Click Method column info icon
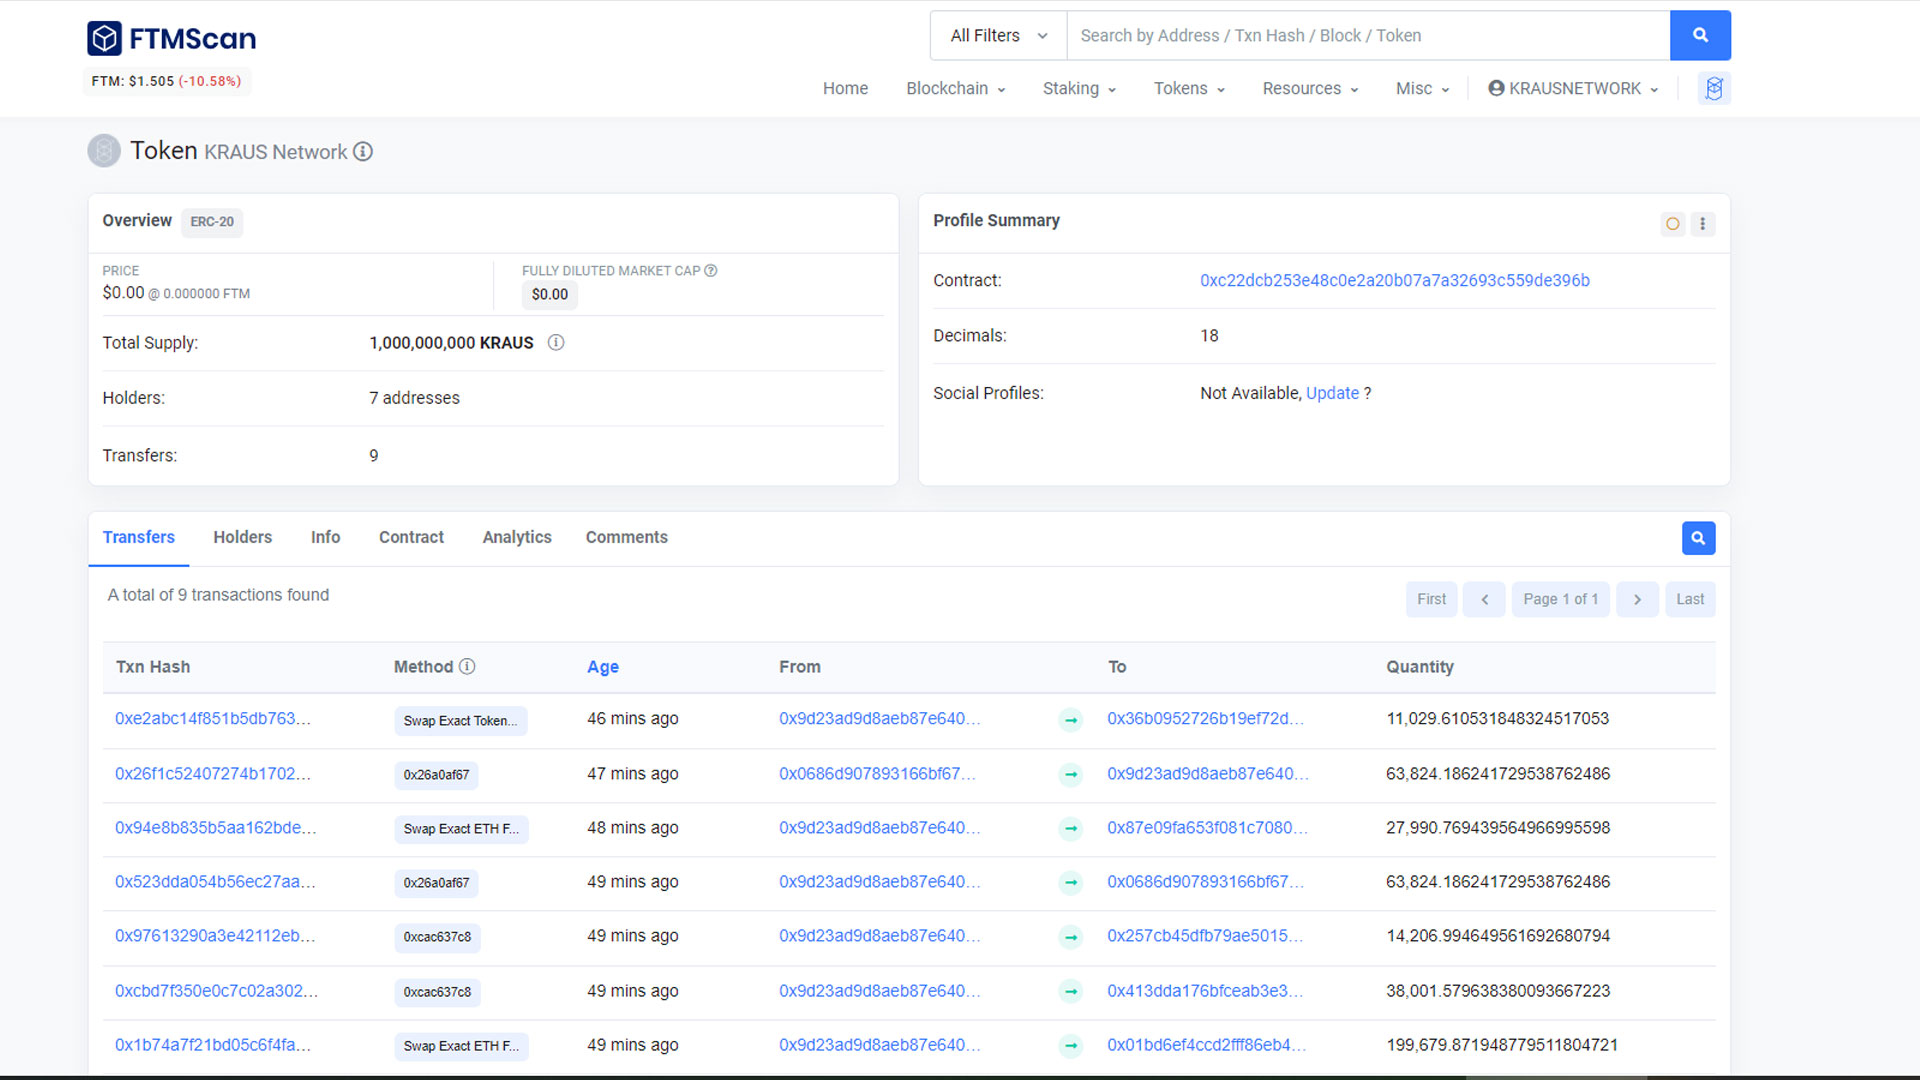This screenshot has width=1920, height=1080. [467, 666]
